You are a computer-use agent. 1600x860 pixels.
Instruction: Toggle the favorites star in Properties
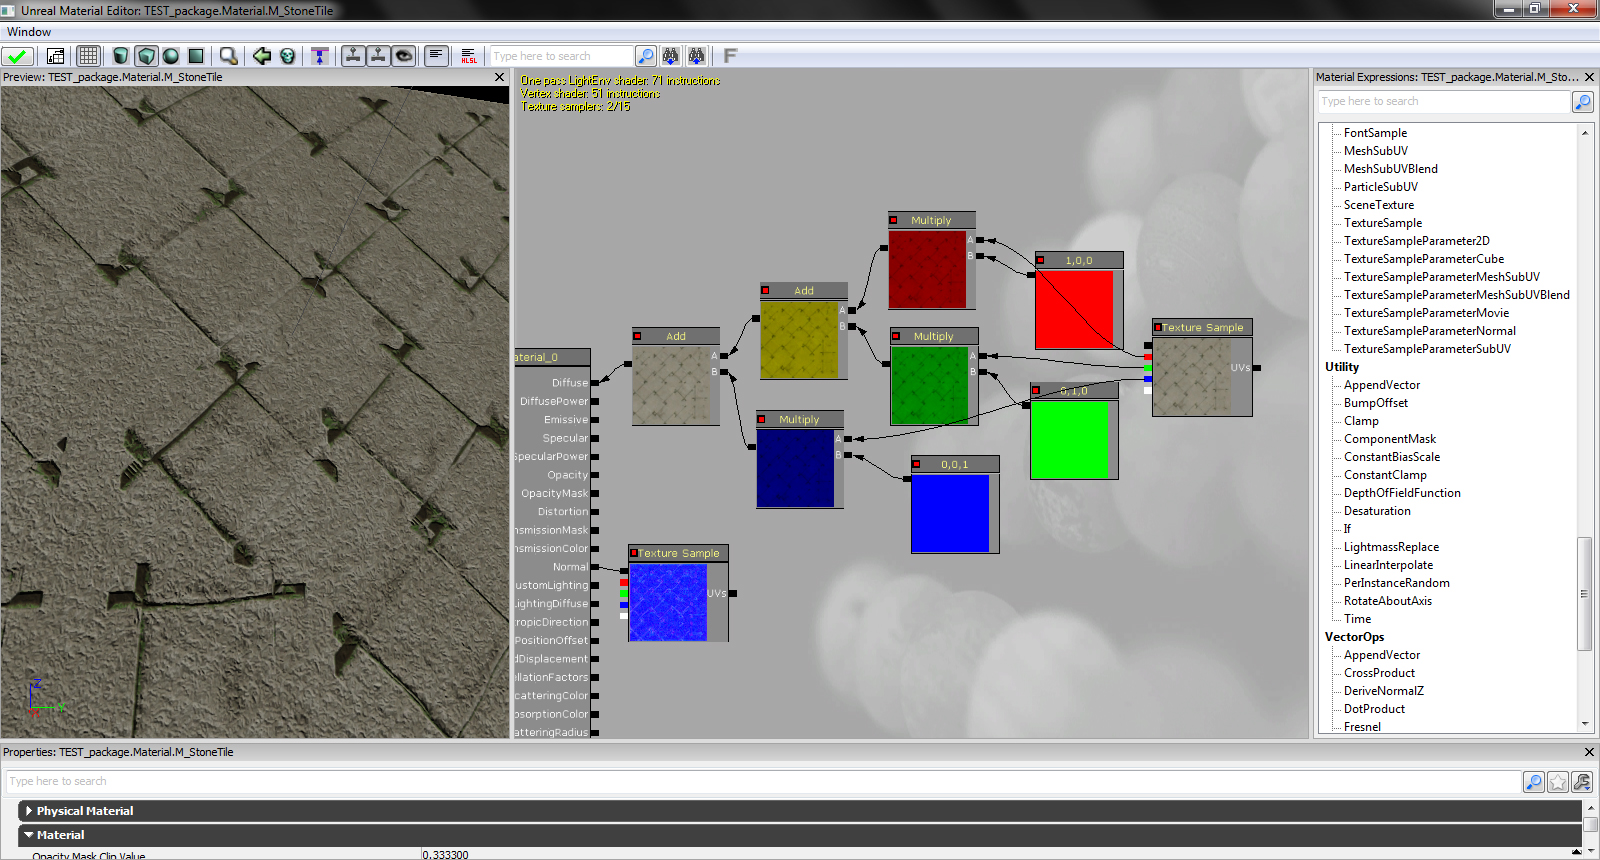click(1558, 782)
